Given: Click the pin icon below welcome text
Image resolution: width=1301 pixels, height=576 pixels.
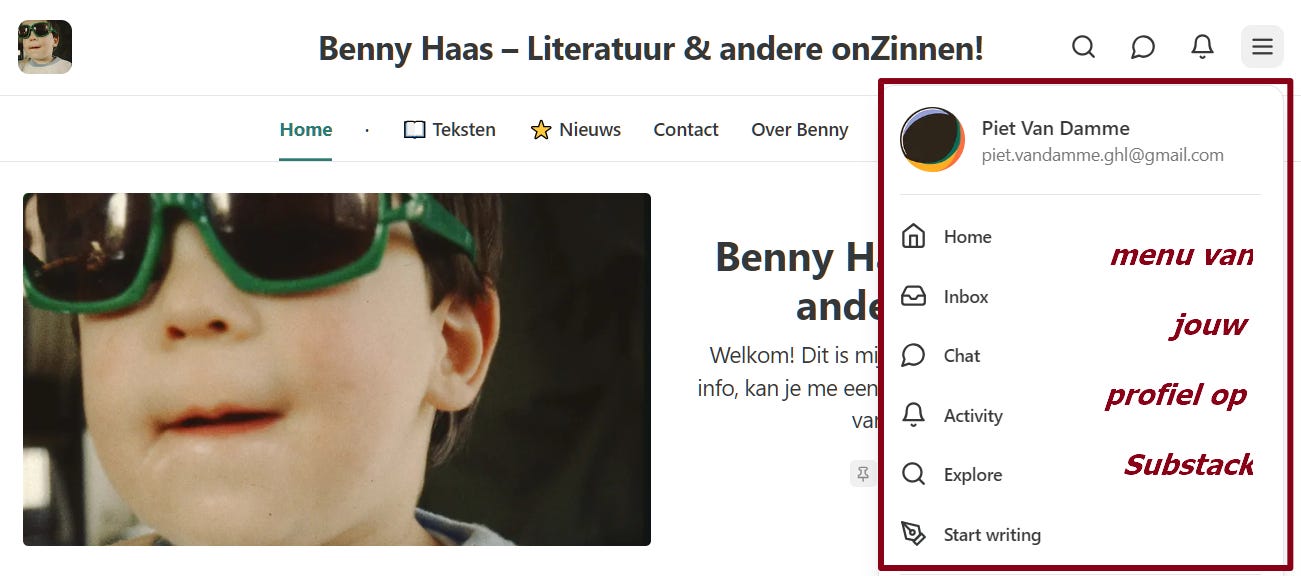Looking at the screenshot, I should [x=863, y=474].
